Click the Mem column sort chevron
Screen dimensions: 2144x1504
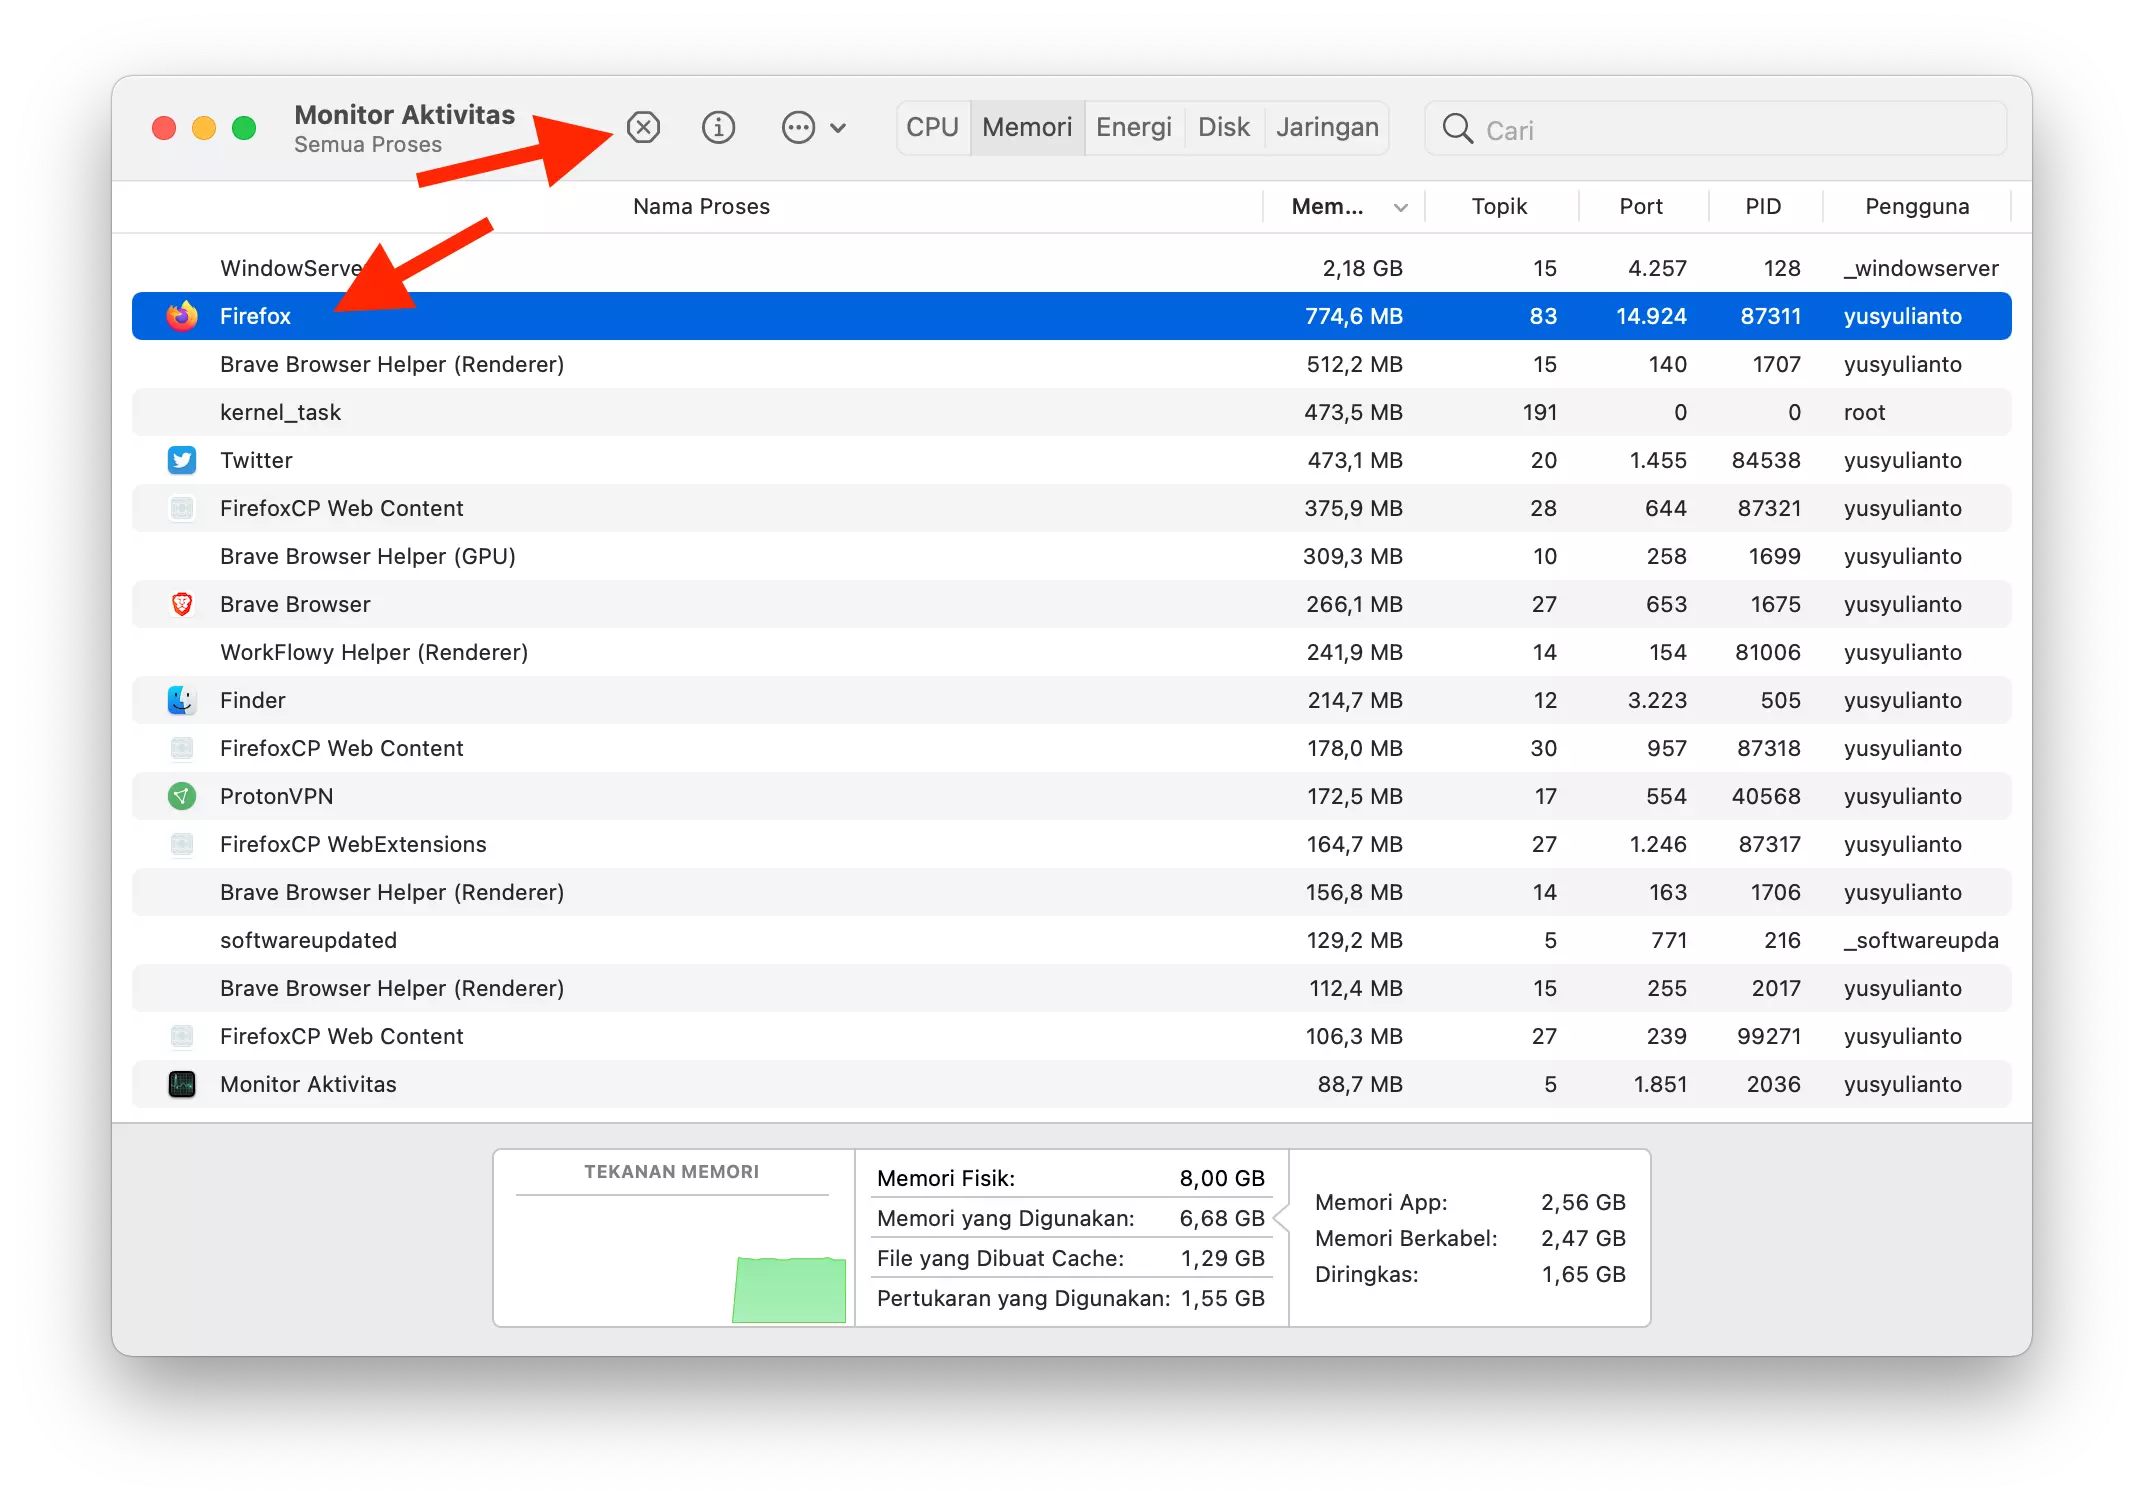click(1400, 206)
